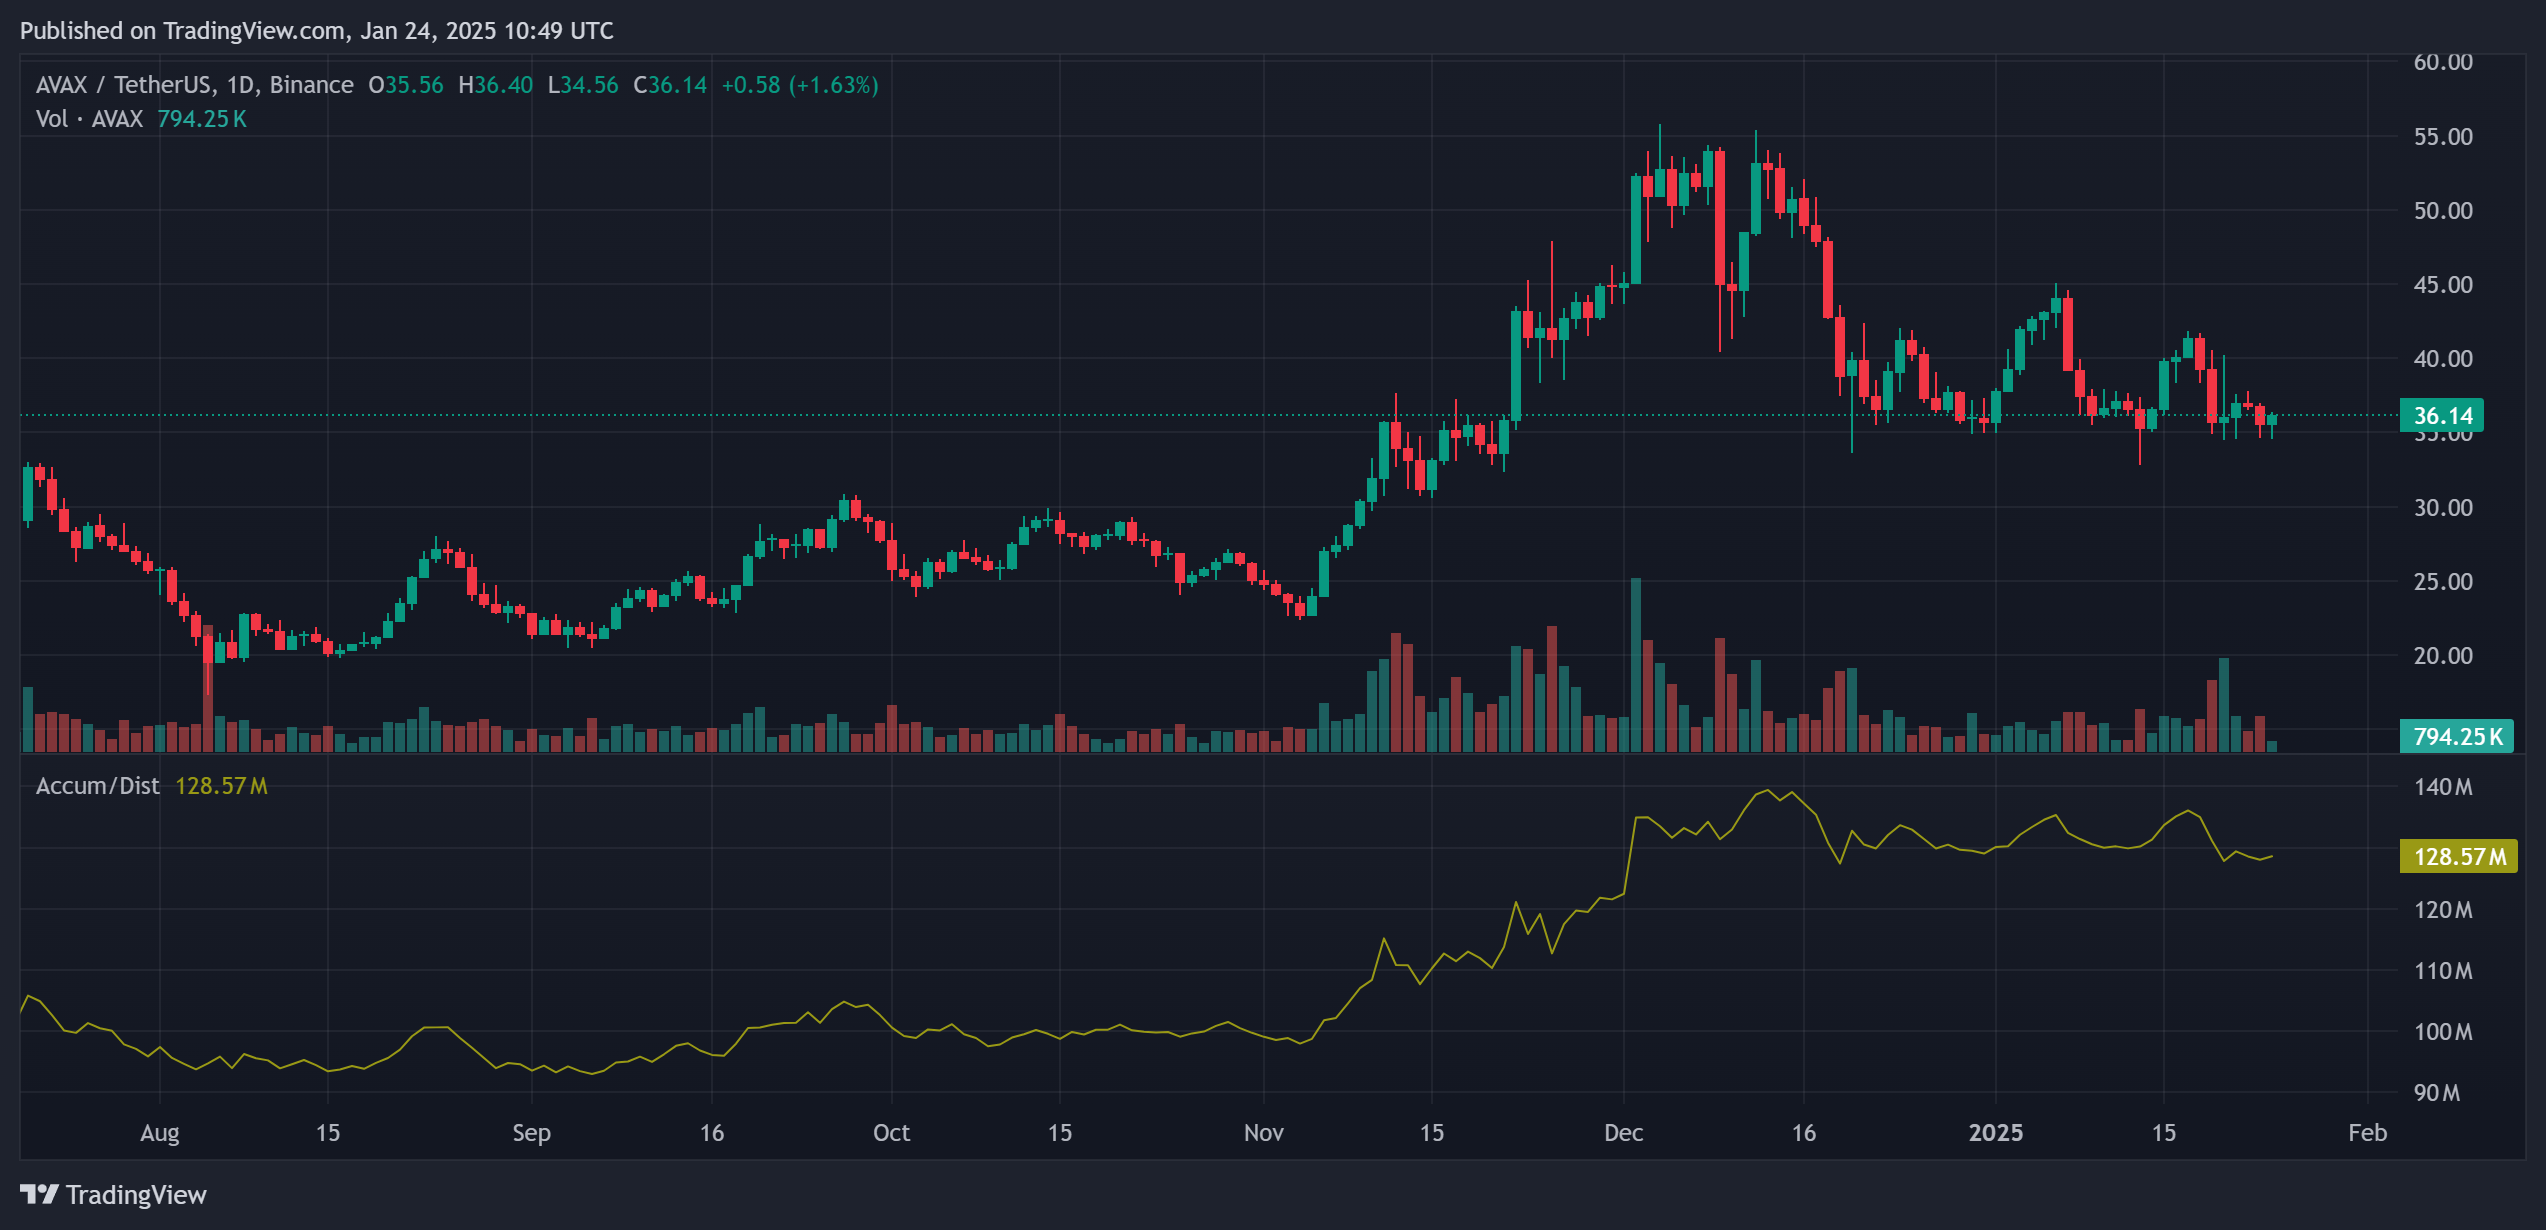Click the Vol · AVAX indicator label
2546x1230 pixels.
coord(90,119)
